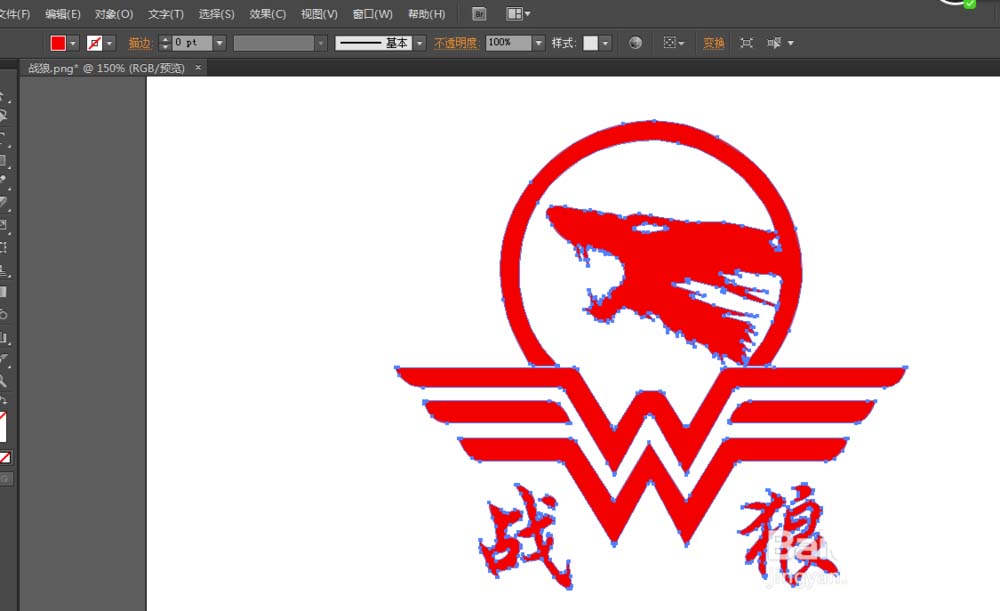The width and height of the screenshot is (1000, 611).
Task: Expand the Arrange Documents dropdown arrow
Action: [527, 13]
